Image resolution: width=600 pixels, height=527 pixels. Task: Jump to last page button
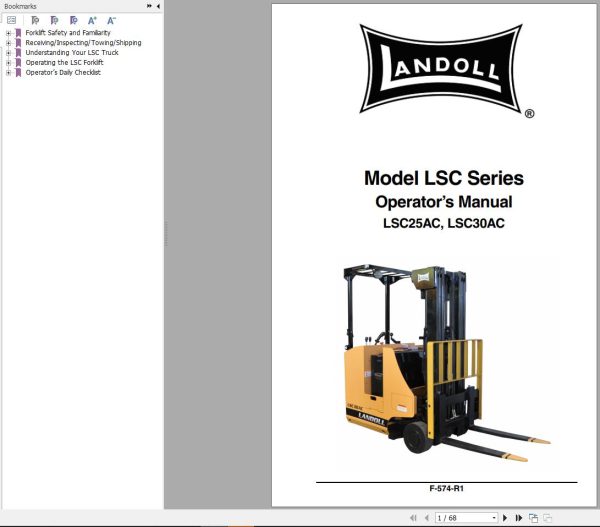(x=518, y=518)
